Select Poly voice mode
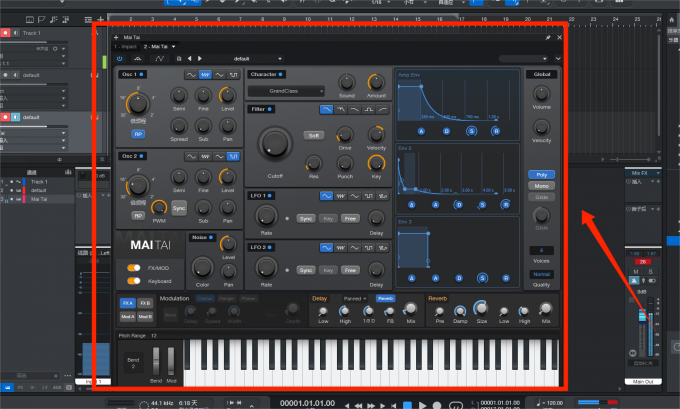Image resolution: width=680 pixels, height=409 pixels. point(541,174)
